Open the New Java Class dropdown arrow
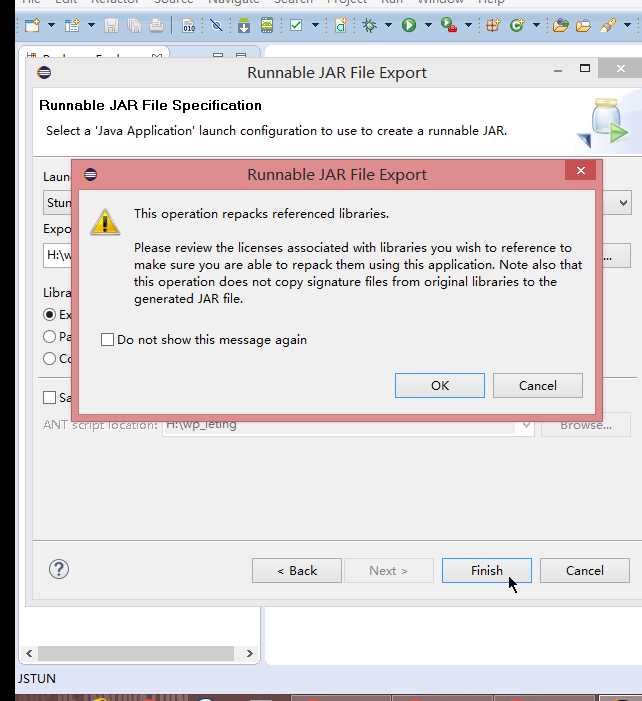Screen dimensions: 642x701 (536, 25)
